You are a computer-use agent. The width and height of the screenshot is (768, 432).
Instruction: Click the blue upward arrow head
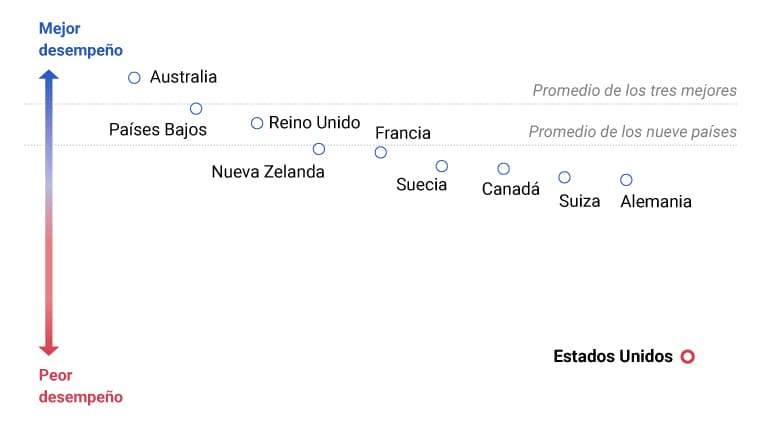click(49, 75)
